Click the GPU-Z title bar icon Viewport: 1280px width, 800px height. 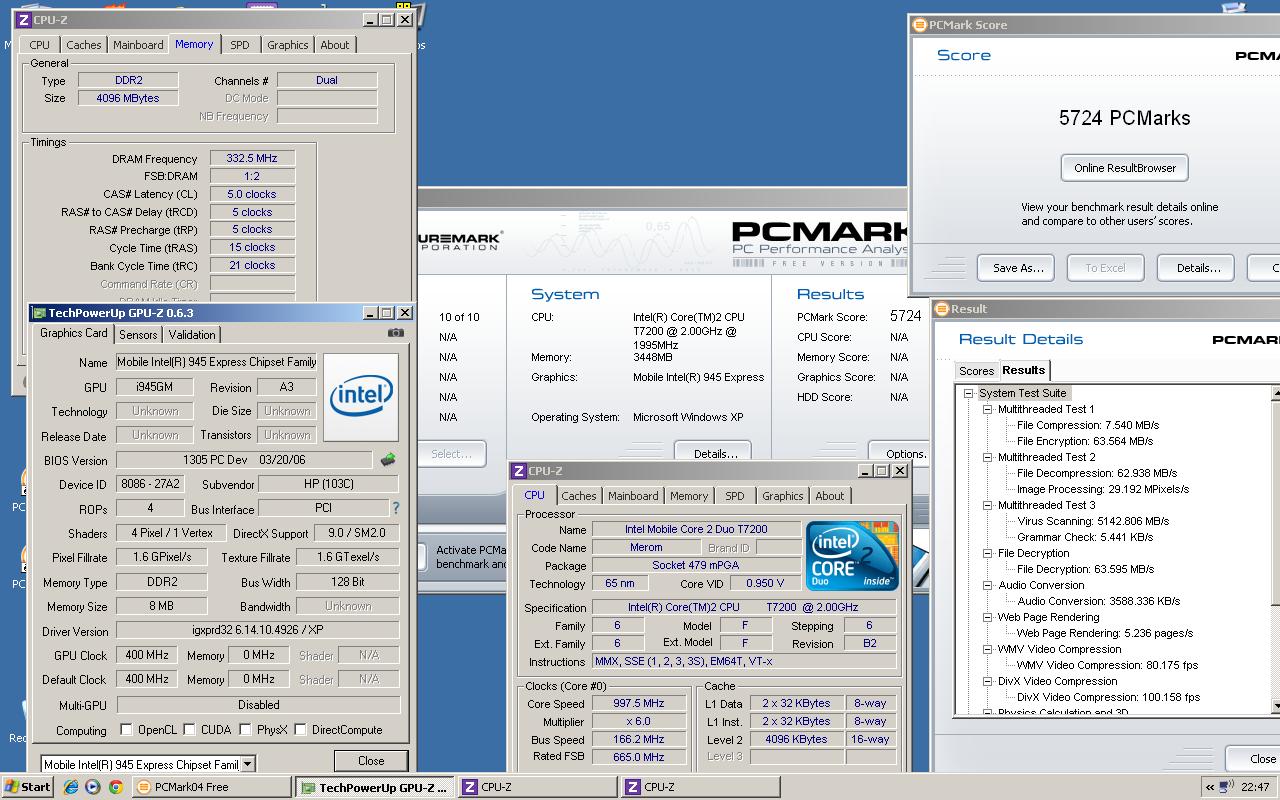click(x=40, y=313)
